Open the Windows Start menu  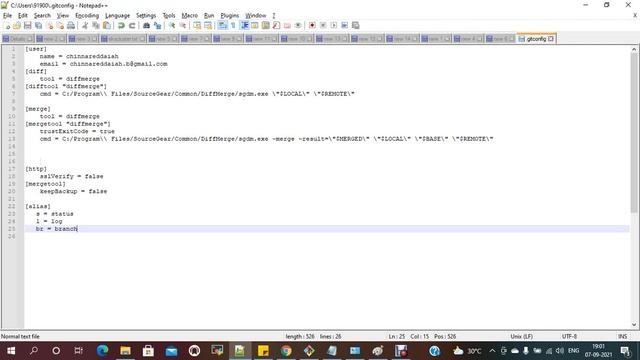11,351
